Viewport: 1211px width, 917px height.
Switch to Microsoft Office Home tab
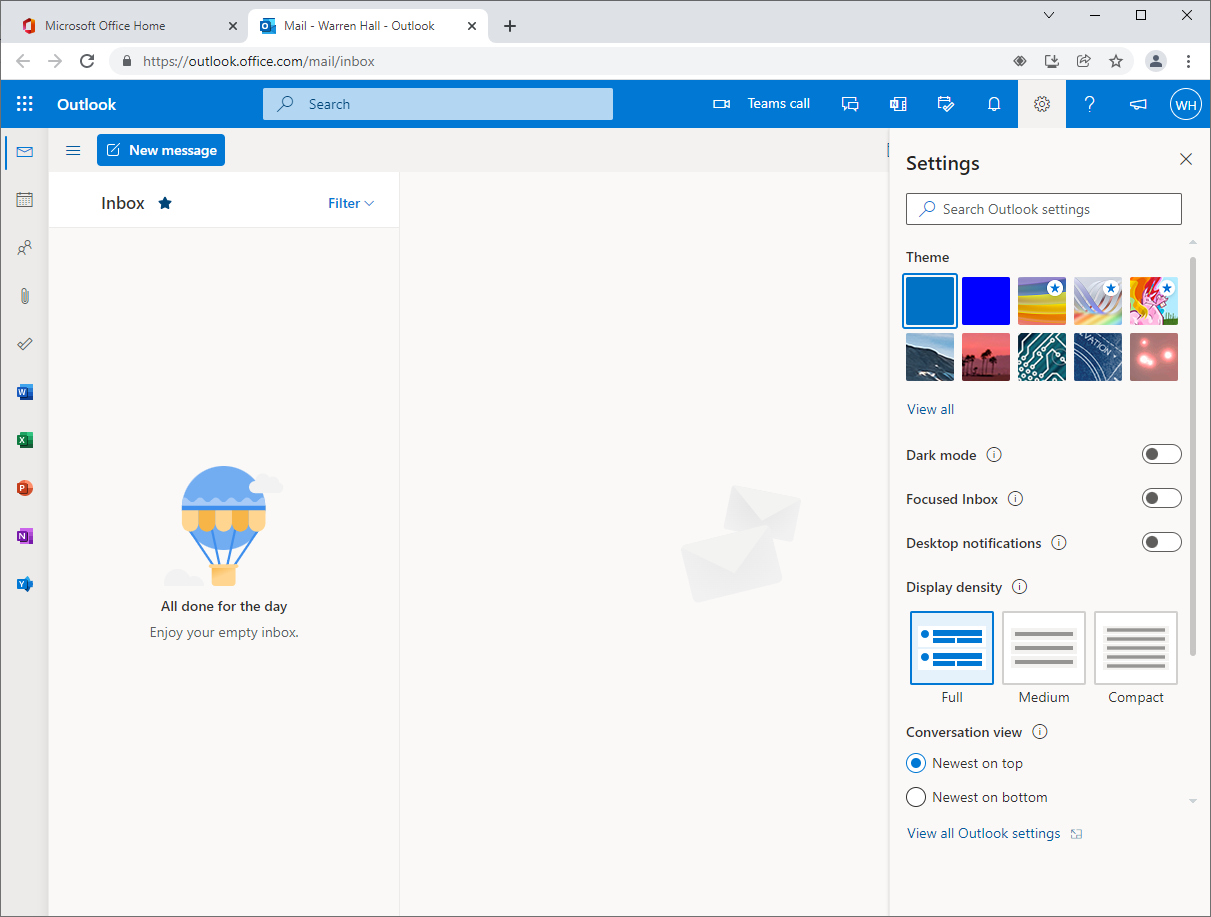(128, 26)
